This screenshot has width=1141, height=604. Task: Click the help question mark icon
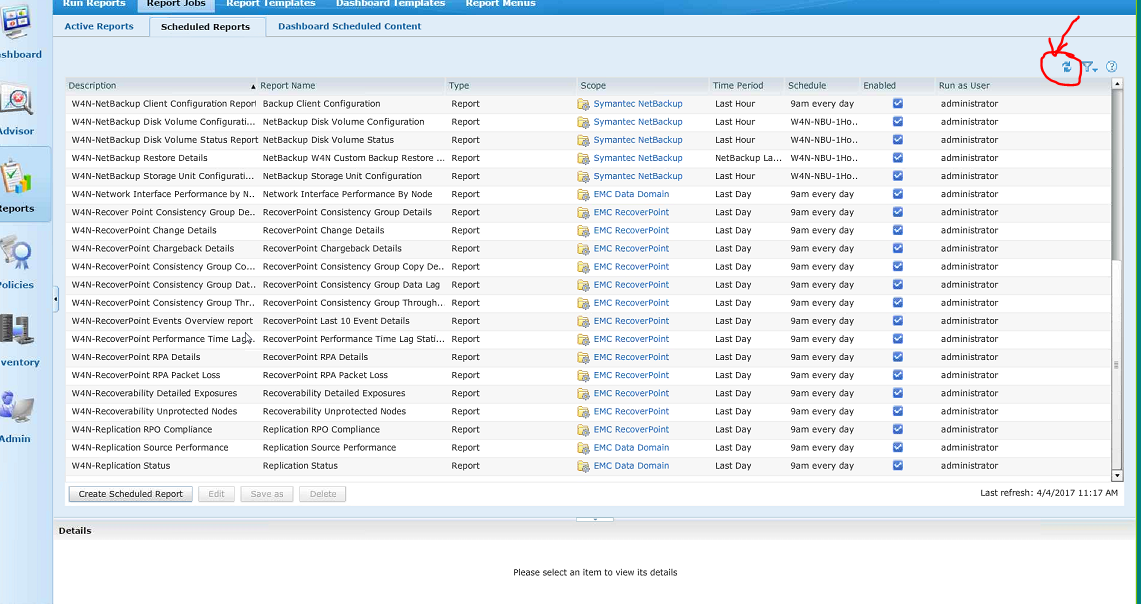point(1111,67)
